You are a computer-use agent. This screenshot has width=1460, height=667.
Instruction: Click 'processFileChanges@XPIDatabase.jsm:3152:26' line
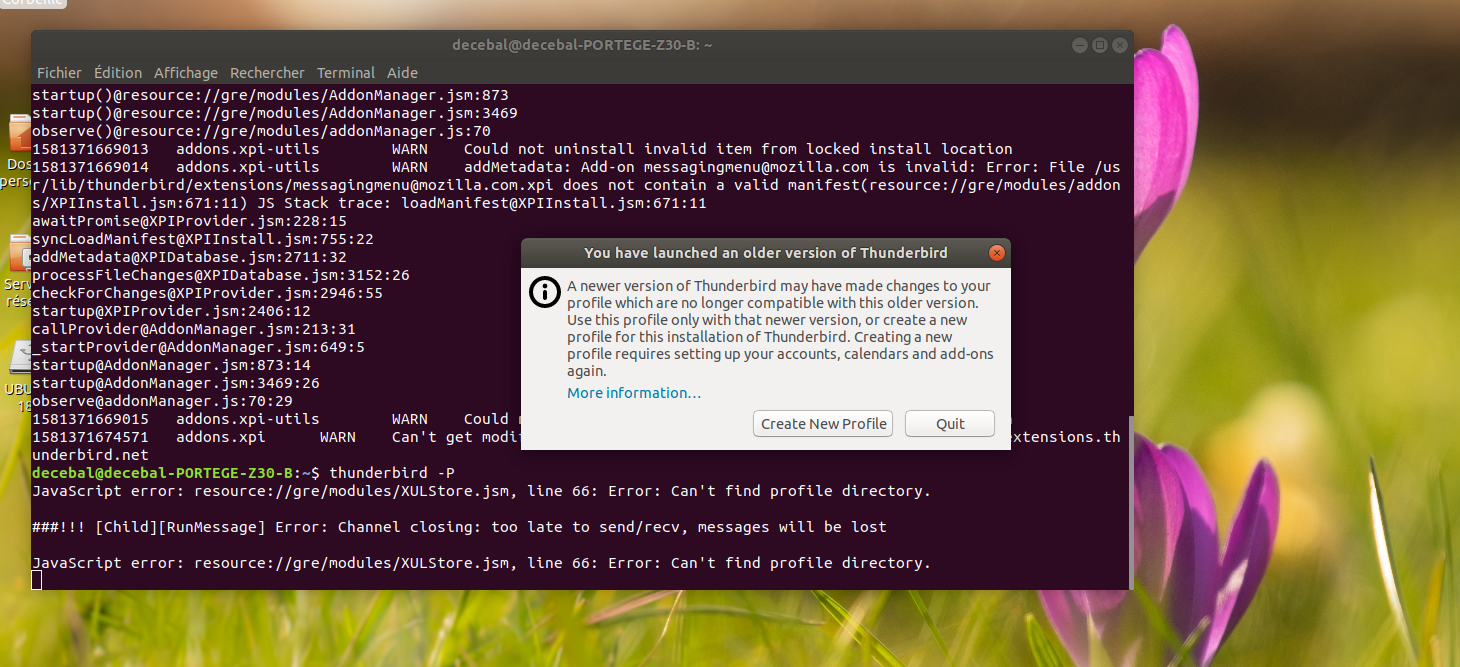(x=220, y=275)
